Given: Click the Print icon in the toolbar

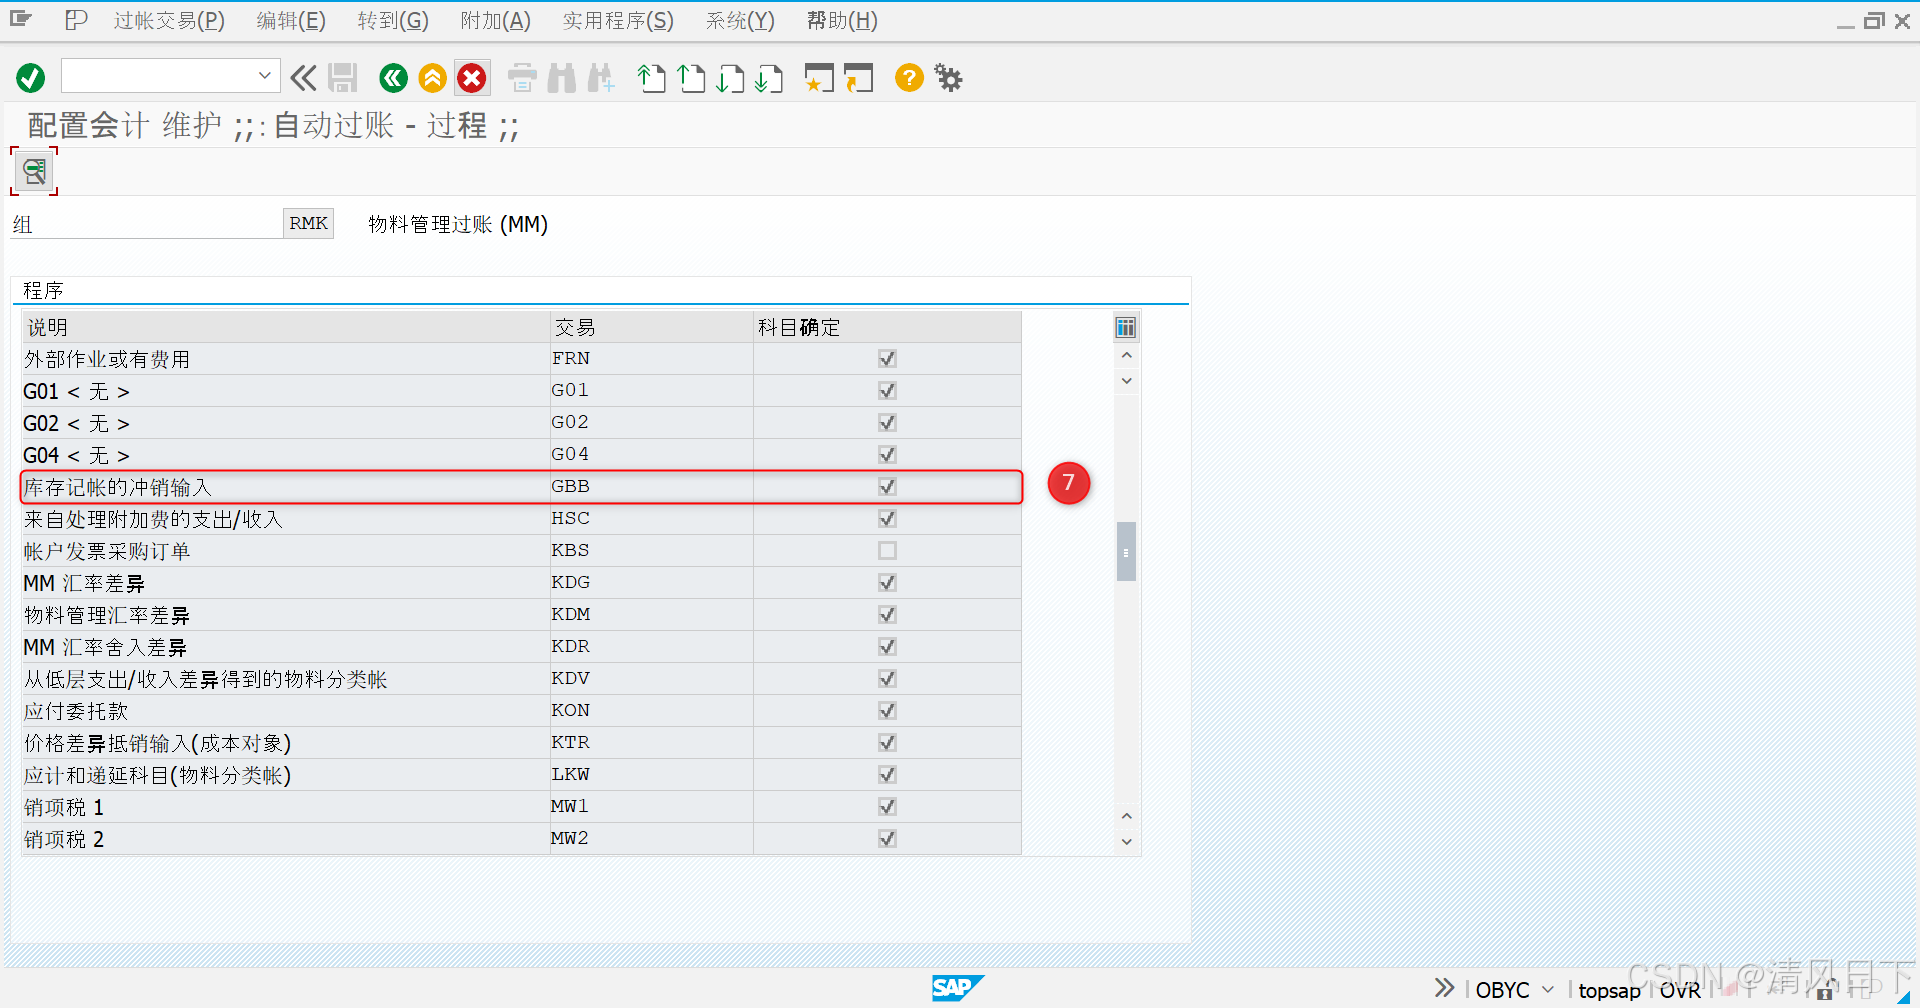Looking at the screenshot, I should (x=521, y=77).
